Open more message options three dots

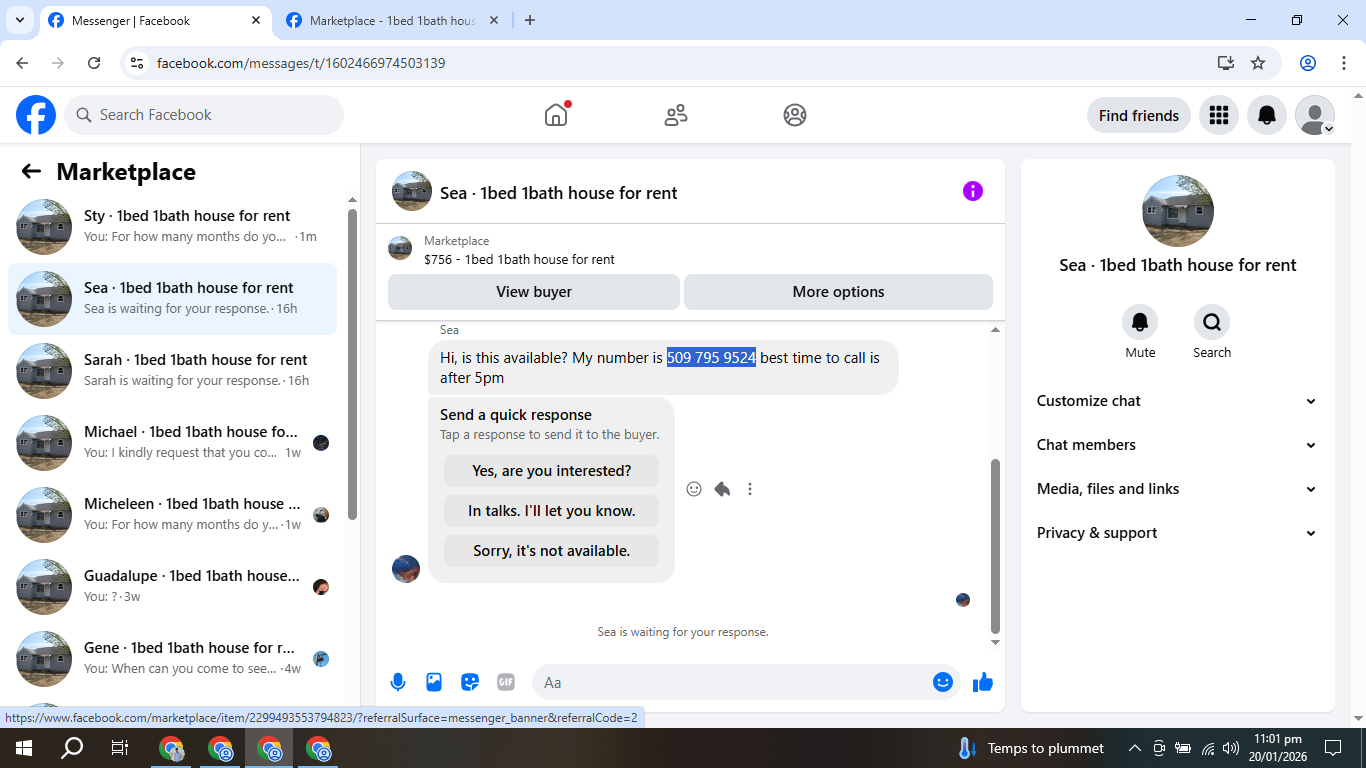coord(750,489)
